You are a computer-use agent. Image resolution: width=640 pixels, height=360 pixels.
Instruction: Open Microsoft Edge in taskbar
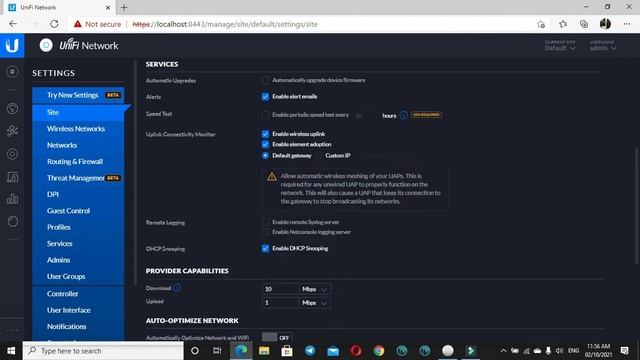click(241, 351)
